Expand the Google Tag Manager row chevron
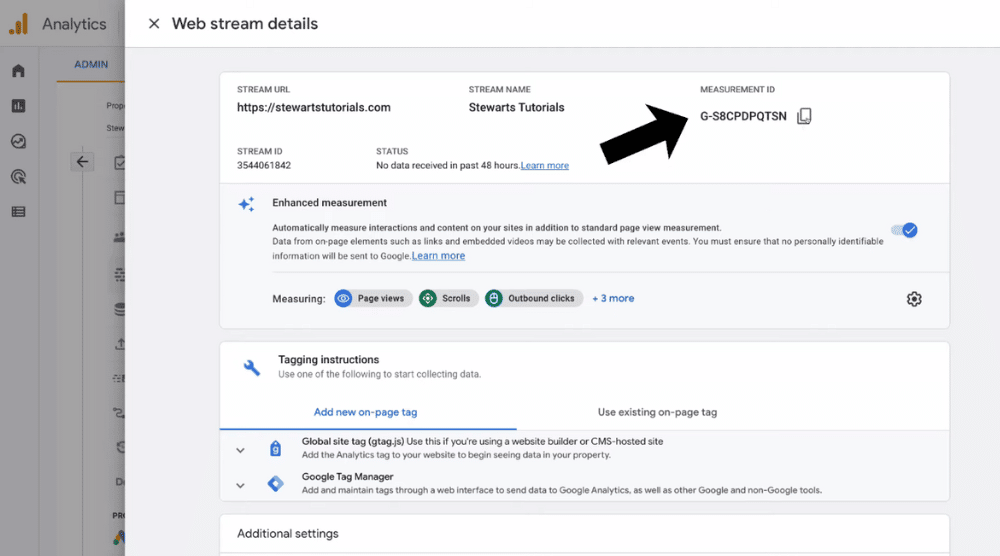 pos(240,485)
